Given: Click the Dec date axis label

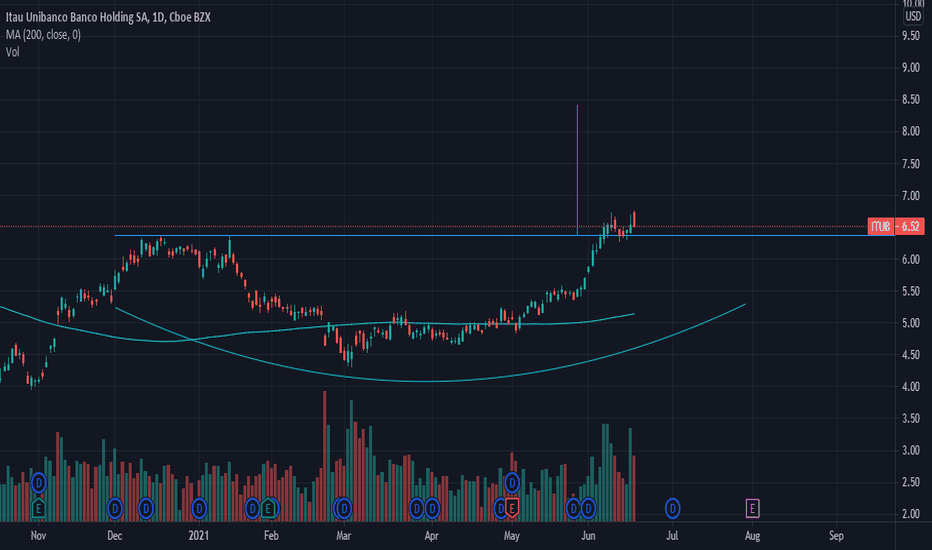Looking at the screenshot, I should coord(115,536).
